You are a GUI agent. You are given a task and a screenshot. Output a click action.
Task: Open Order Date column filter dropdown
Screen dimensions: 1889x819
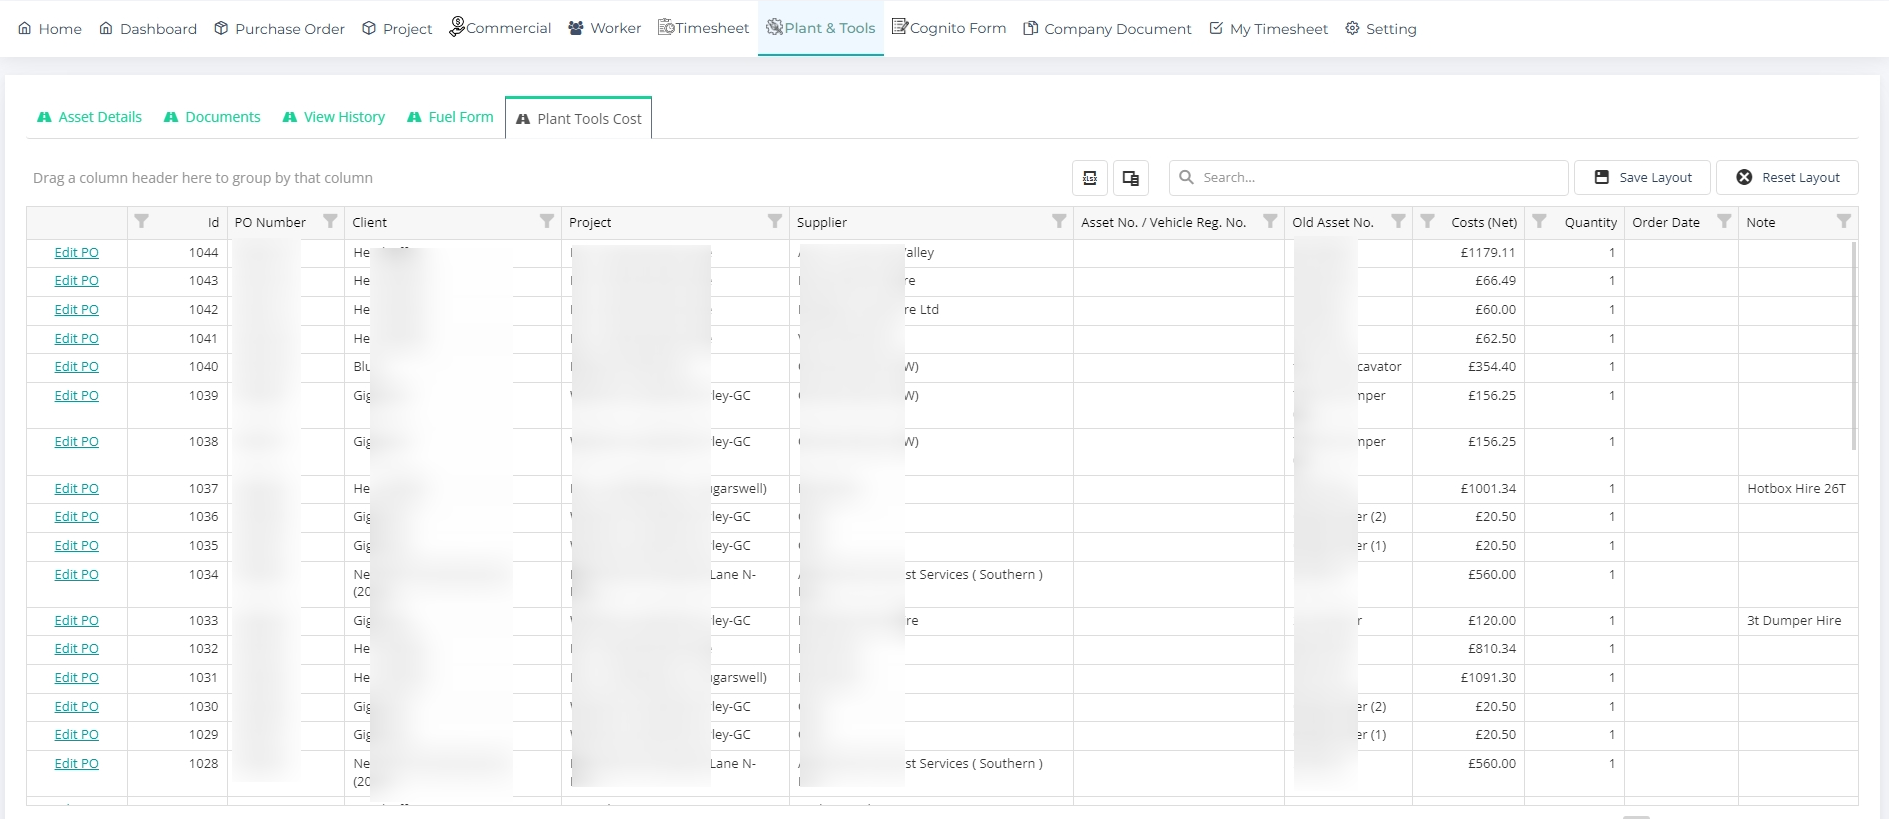[1724, 221]
